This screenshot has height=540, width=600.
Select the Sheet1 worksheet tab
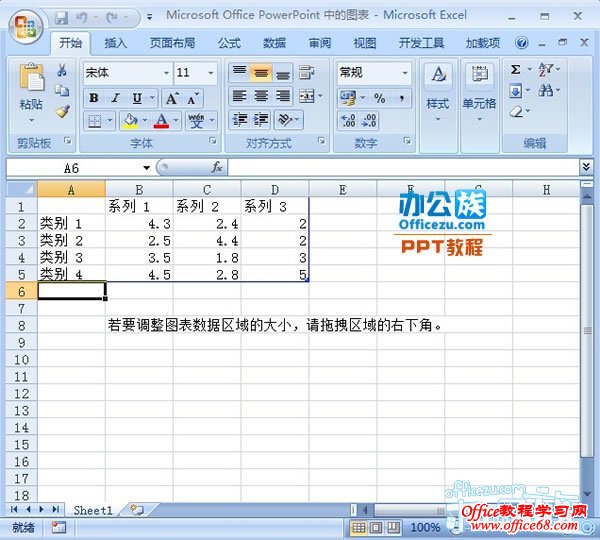click(93, 509)
